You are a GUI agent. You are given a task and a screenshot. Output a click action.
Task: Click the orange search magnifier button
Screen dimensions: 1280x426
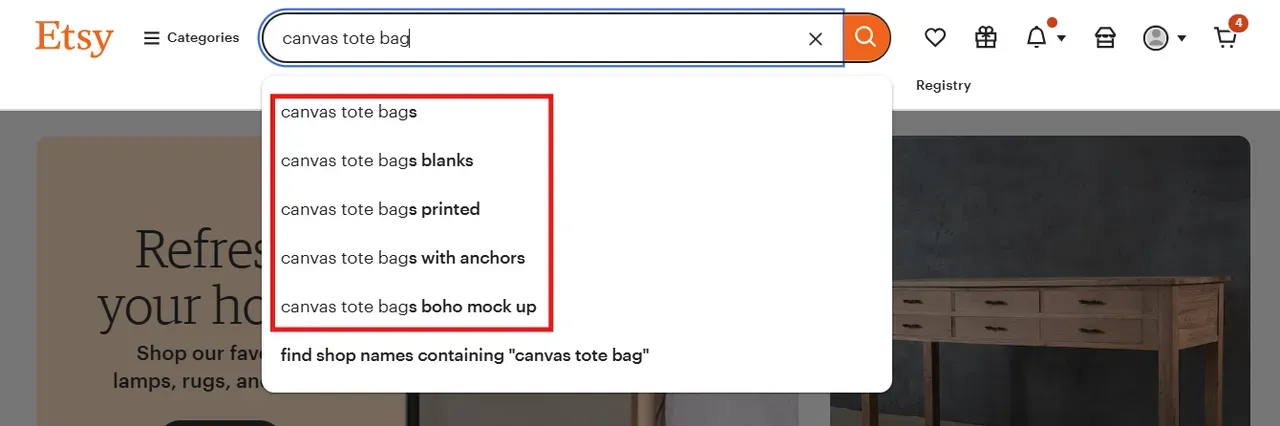(x=866, y=38)
